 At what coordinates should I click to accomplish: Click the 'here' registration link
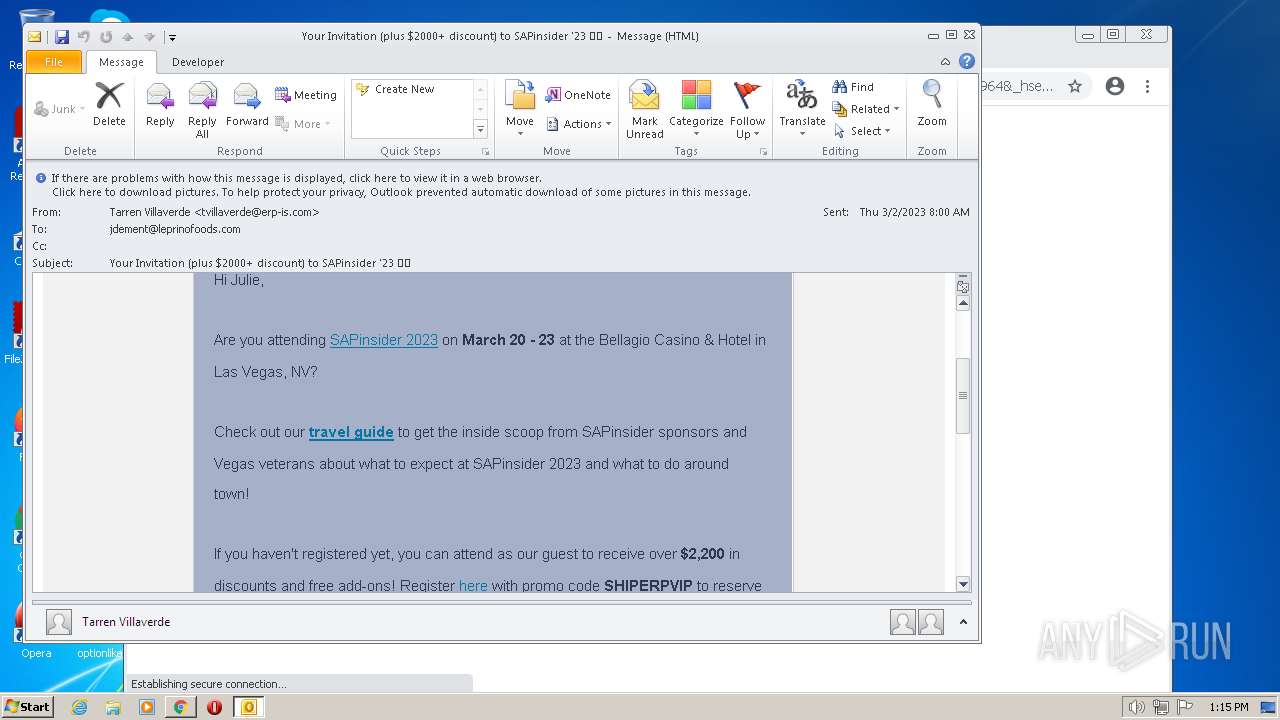(x=473, y=586)
